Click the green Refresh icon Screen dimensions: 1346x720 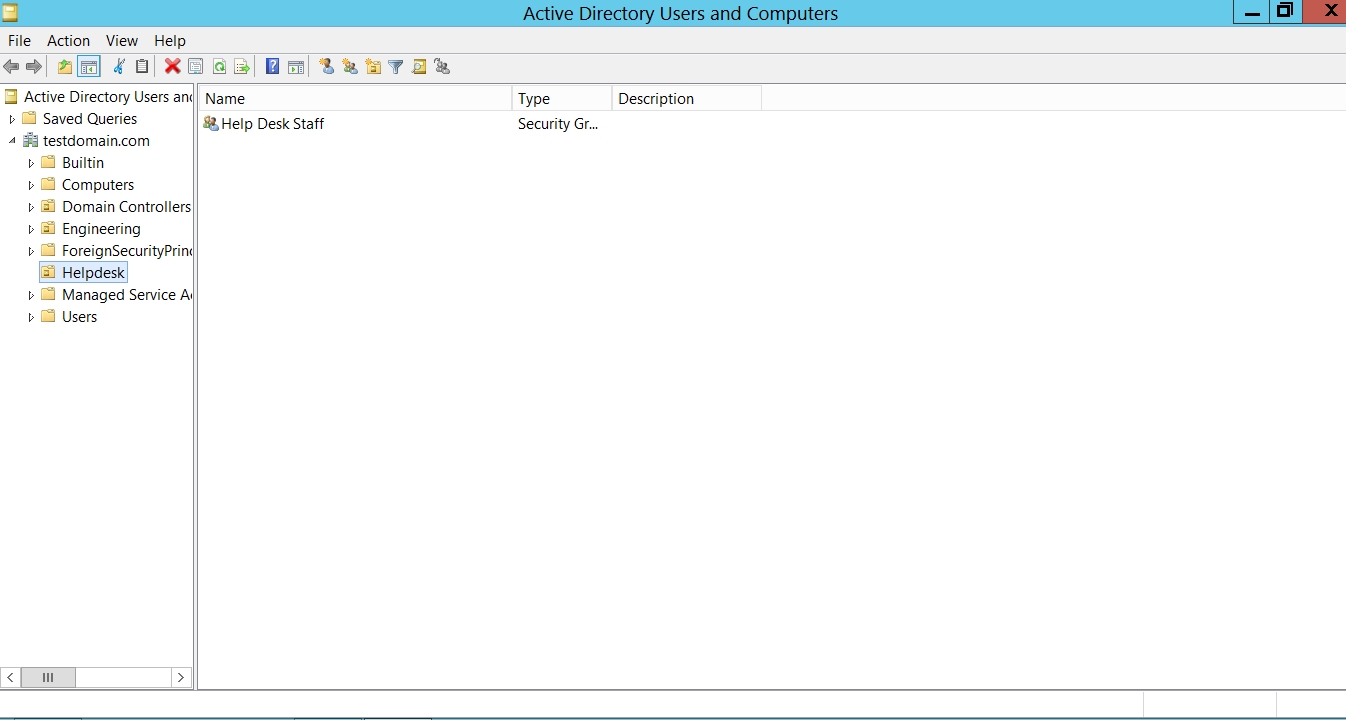pyautogui.click(x=219, y=67)
